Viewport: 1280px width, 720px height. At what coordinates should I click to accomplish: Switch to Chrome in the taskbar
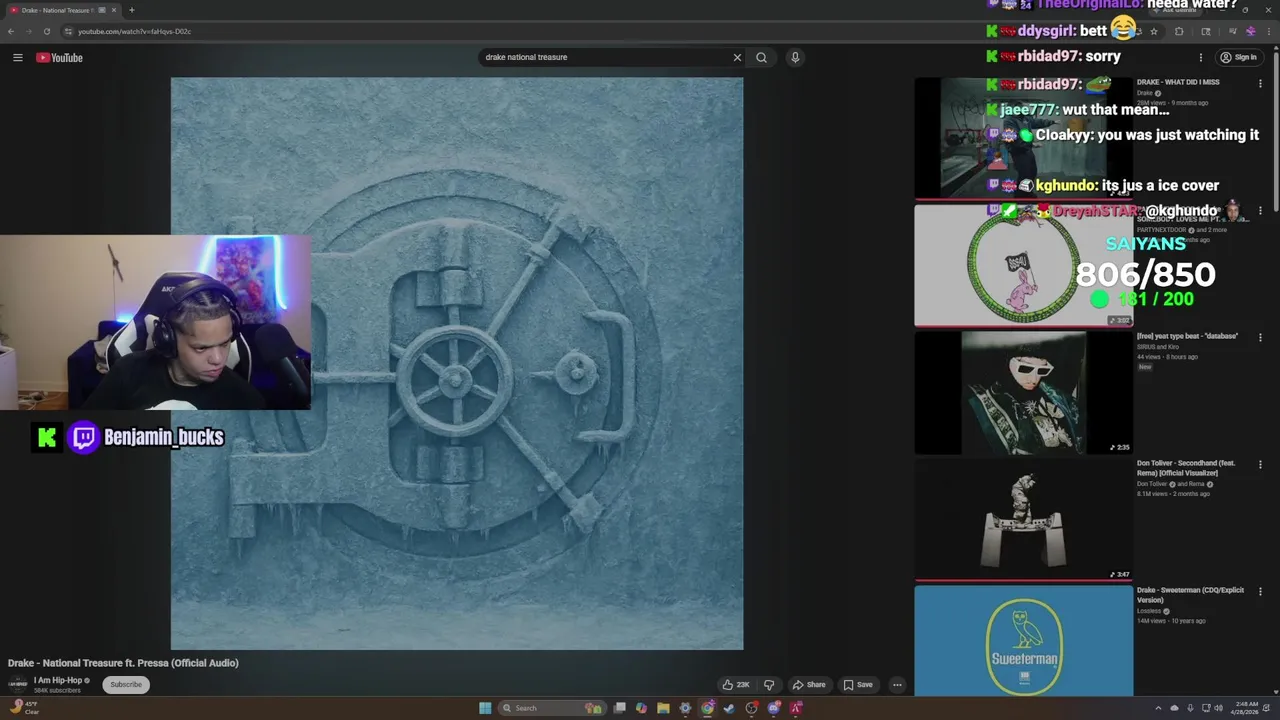point(708,708)
